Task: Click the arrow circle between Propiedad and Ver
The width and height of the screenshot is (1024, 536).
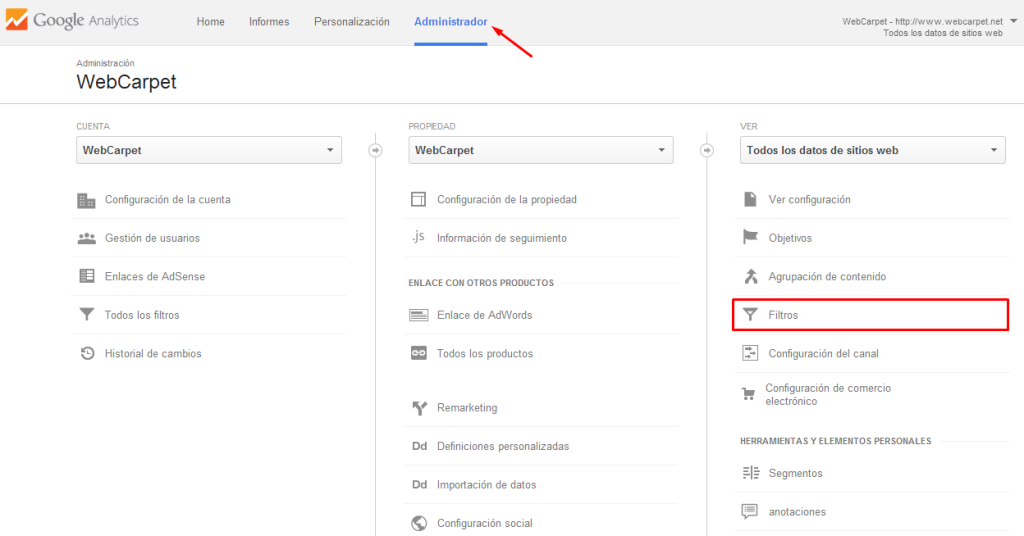Action: (x=707, y=150)
